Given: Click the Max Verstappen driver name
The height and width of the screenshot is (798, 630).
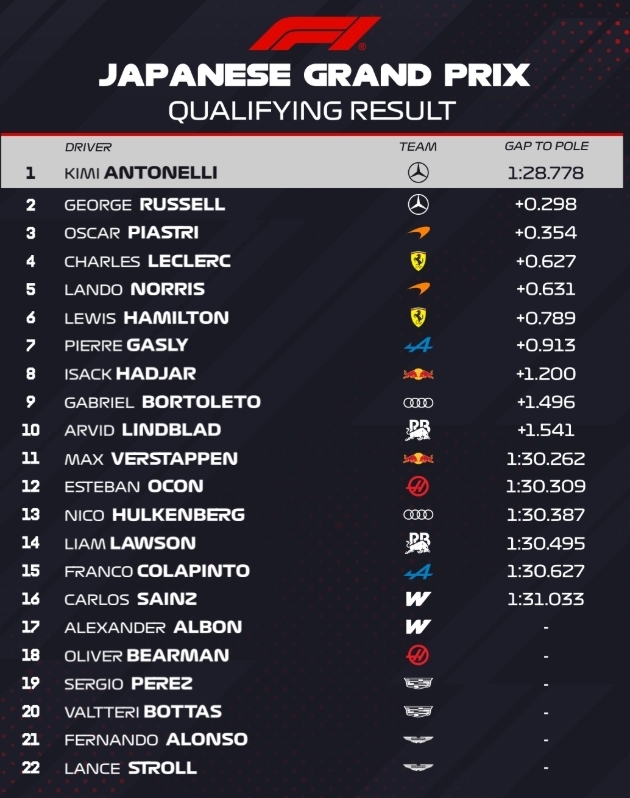Looking at the screenshot, I should click(x=151, y=459).
